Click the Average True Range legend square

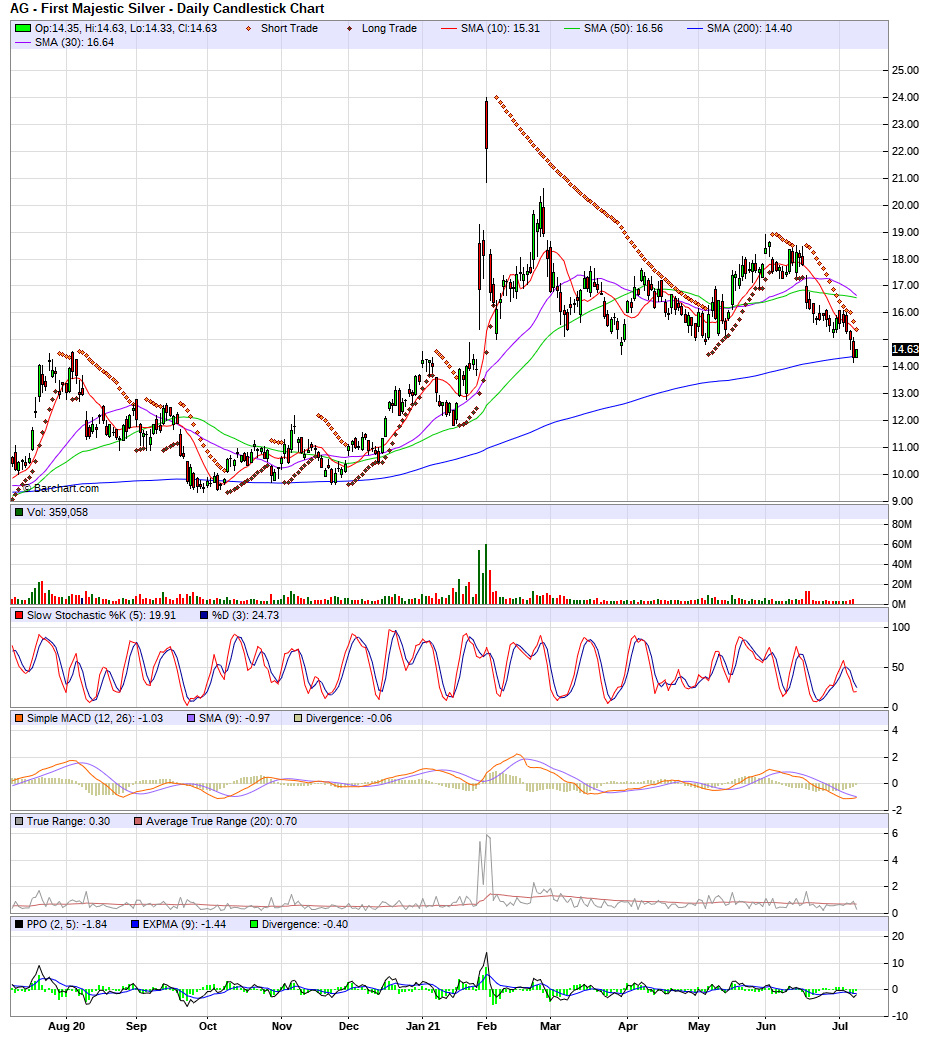click(x=138, y=821)
